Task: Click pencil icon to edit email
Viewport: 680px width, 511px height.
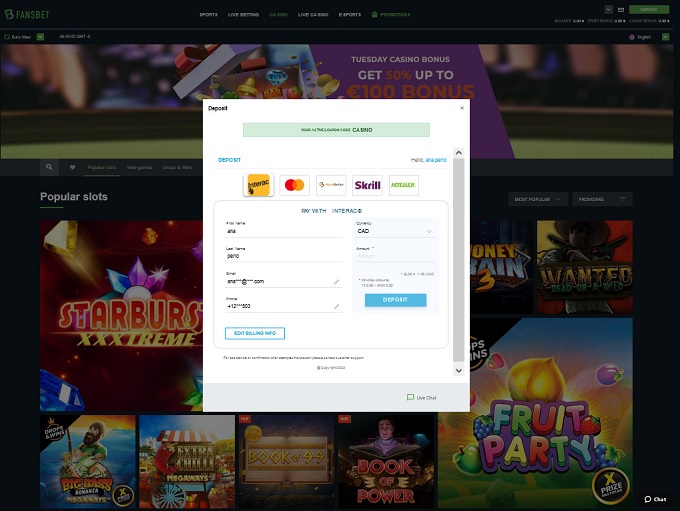Action: pos(337,282)
